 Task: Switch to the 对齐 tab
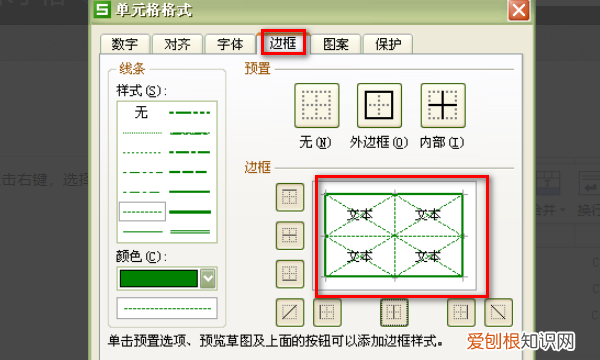(177, 44)
